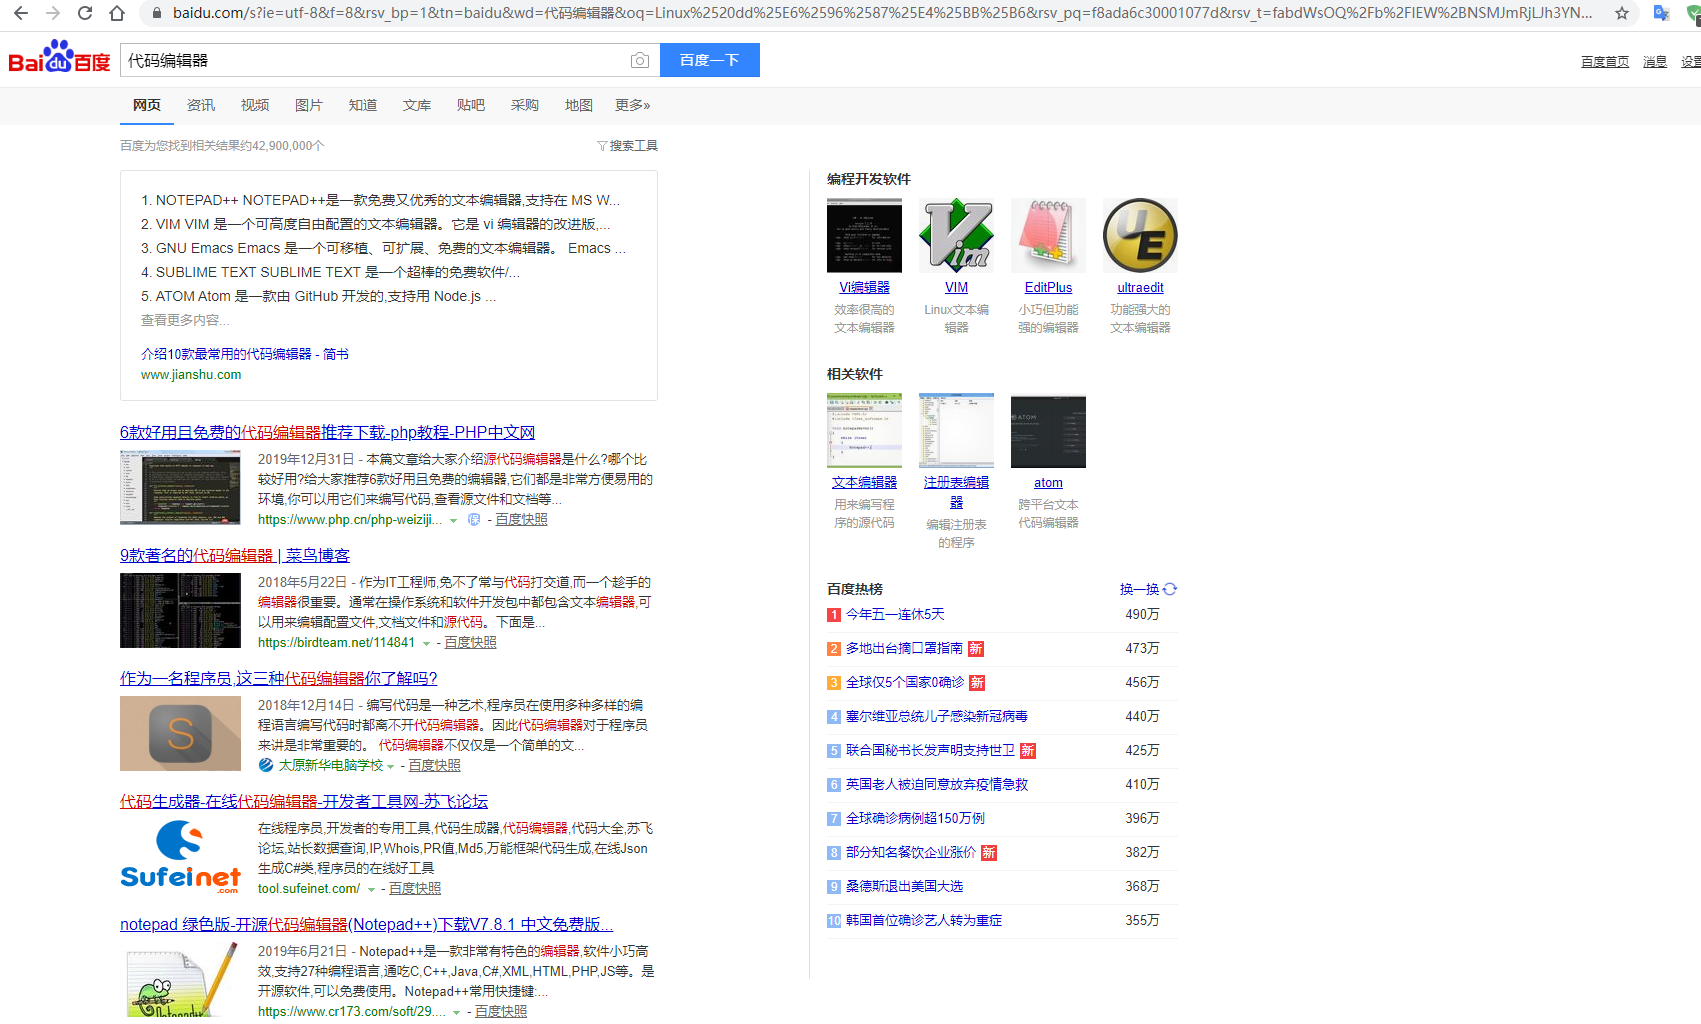Click the browser address bar URL
Viewport: 1701px width, 1024px height.
pyautogui.click(x=883, y=13)
